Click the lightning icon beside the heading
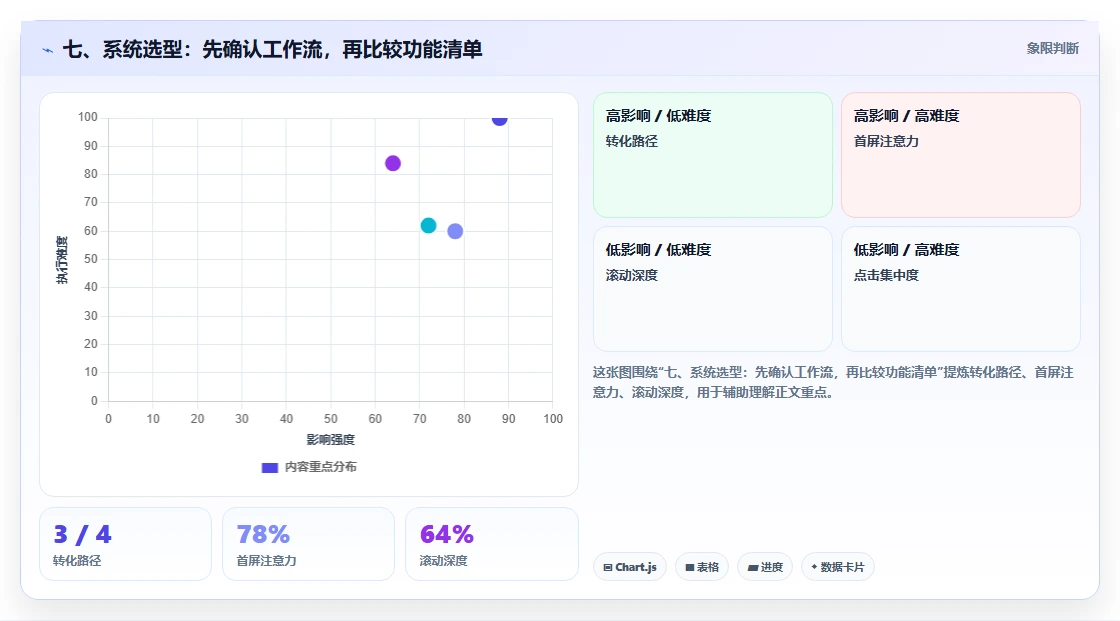Viewport: 1120px width, 621px height. tap(47, 50)
